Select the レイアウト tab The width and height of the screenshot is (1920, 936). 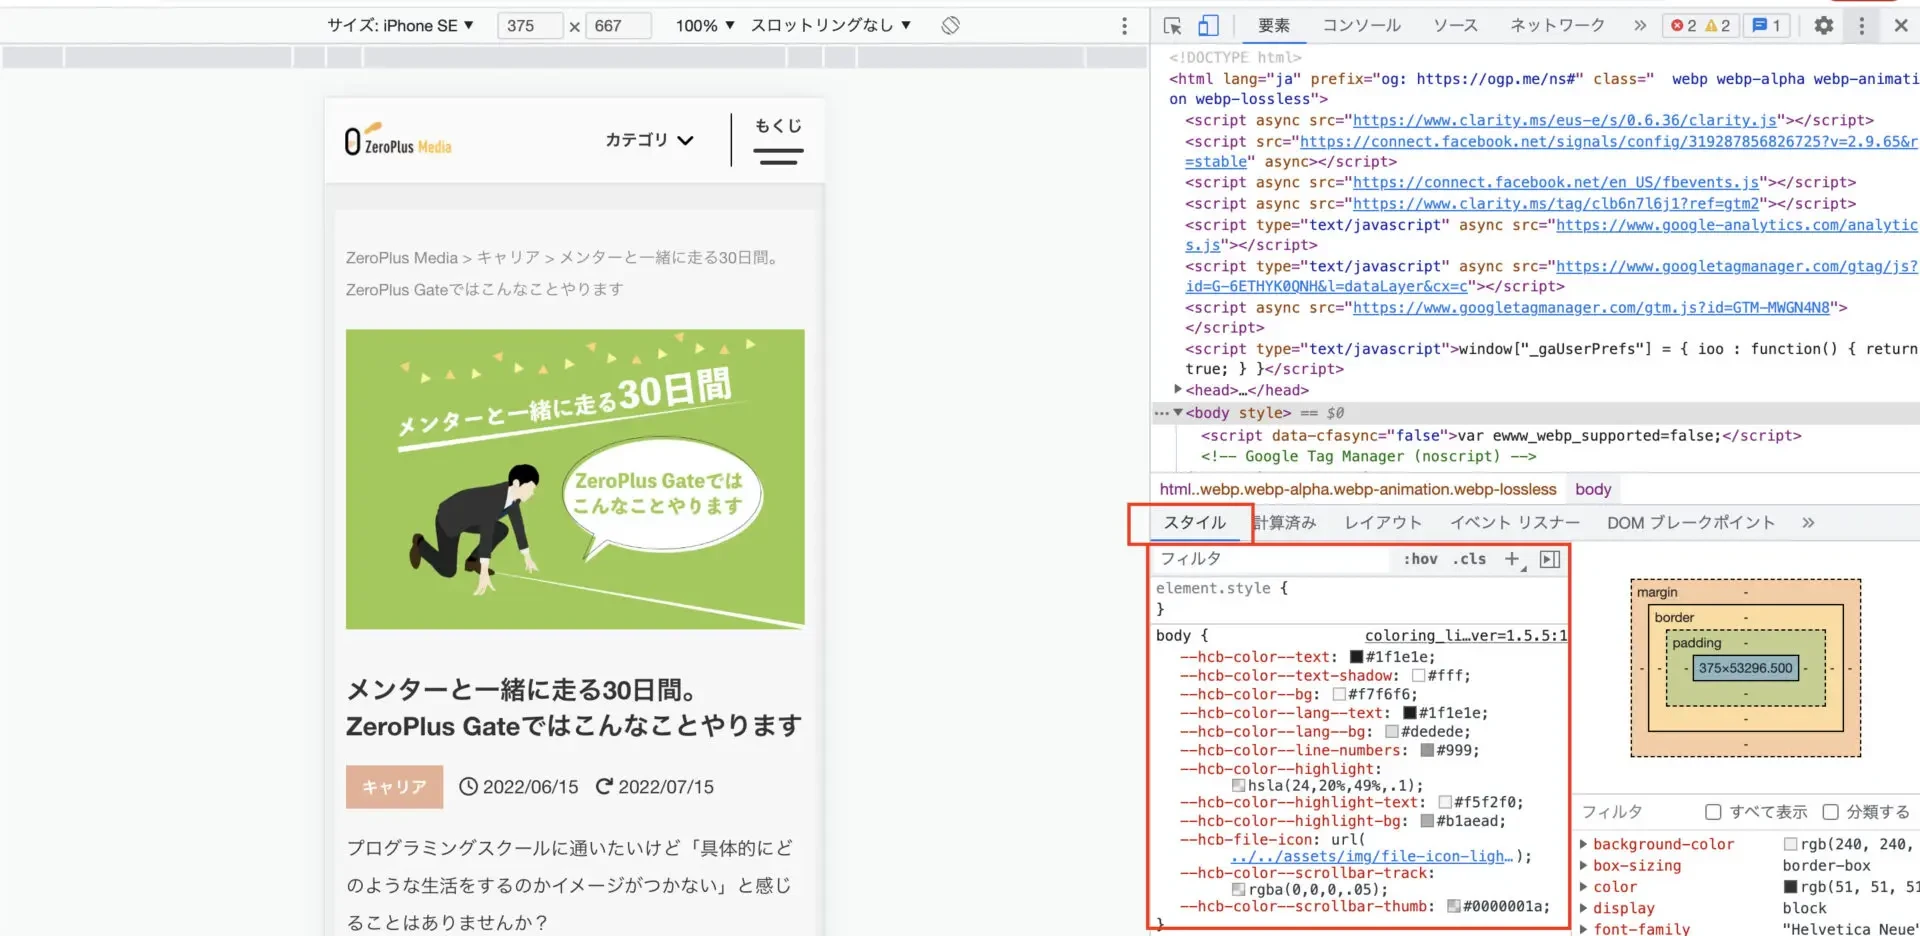coord(1383,523)
